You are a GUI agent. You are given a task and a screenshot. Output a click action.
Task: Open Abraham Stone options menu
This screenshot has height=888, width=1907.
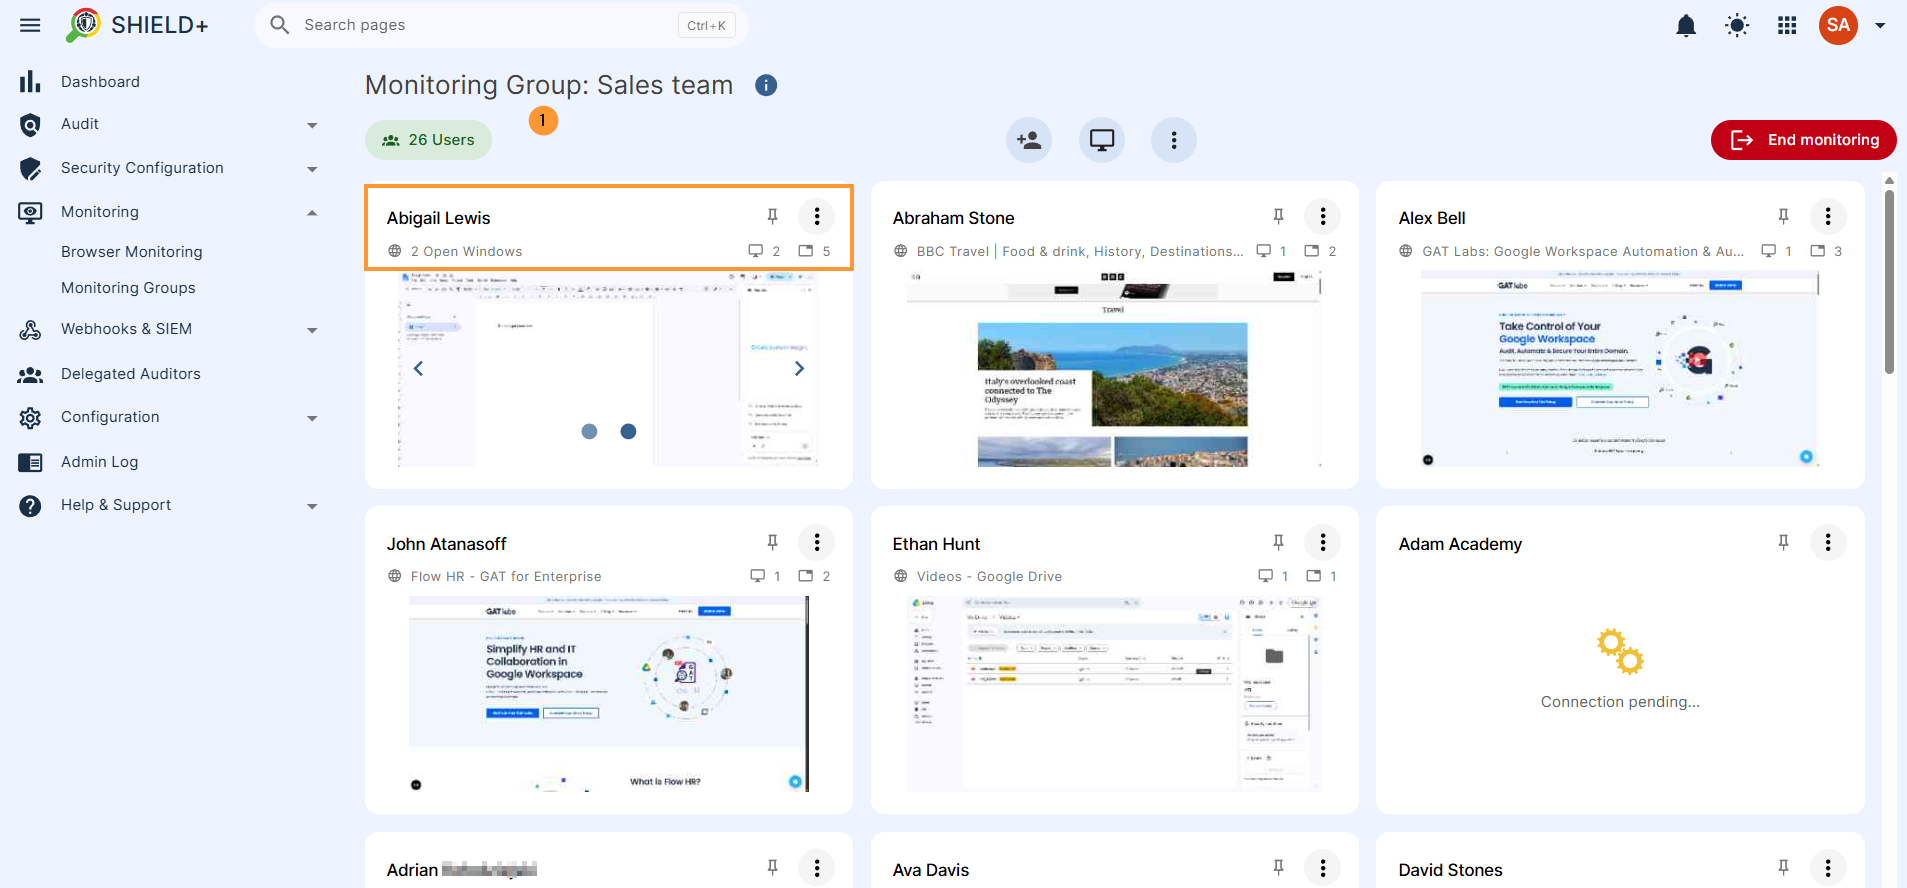tap(1323, 216)
